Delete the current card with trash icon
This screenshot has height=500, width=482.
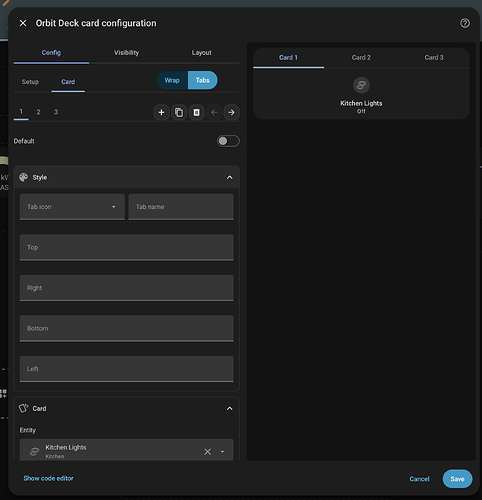197,113
